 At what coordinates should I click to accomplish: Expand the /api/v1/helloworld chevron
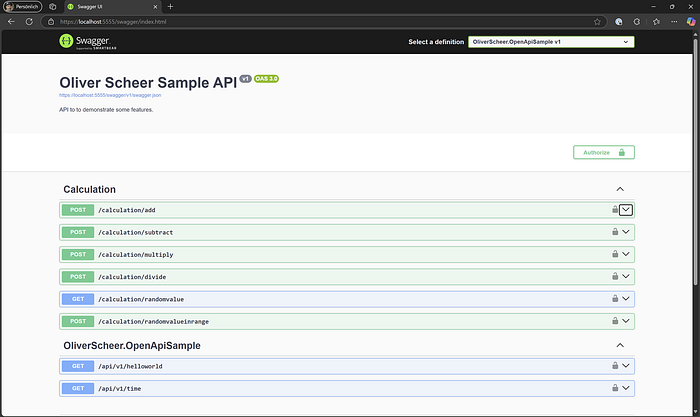pos(626,366)
